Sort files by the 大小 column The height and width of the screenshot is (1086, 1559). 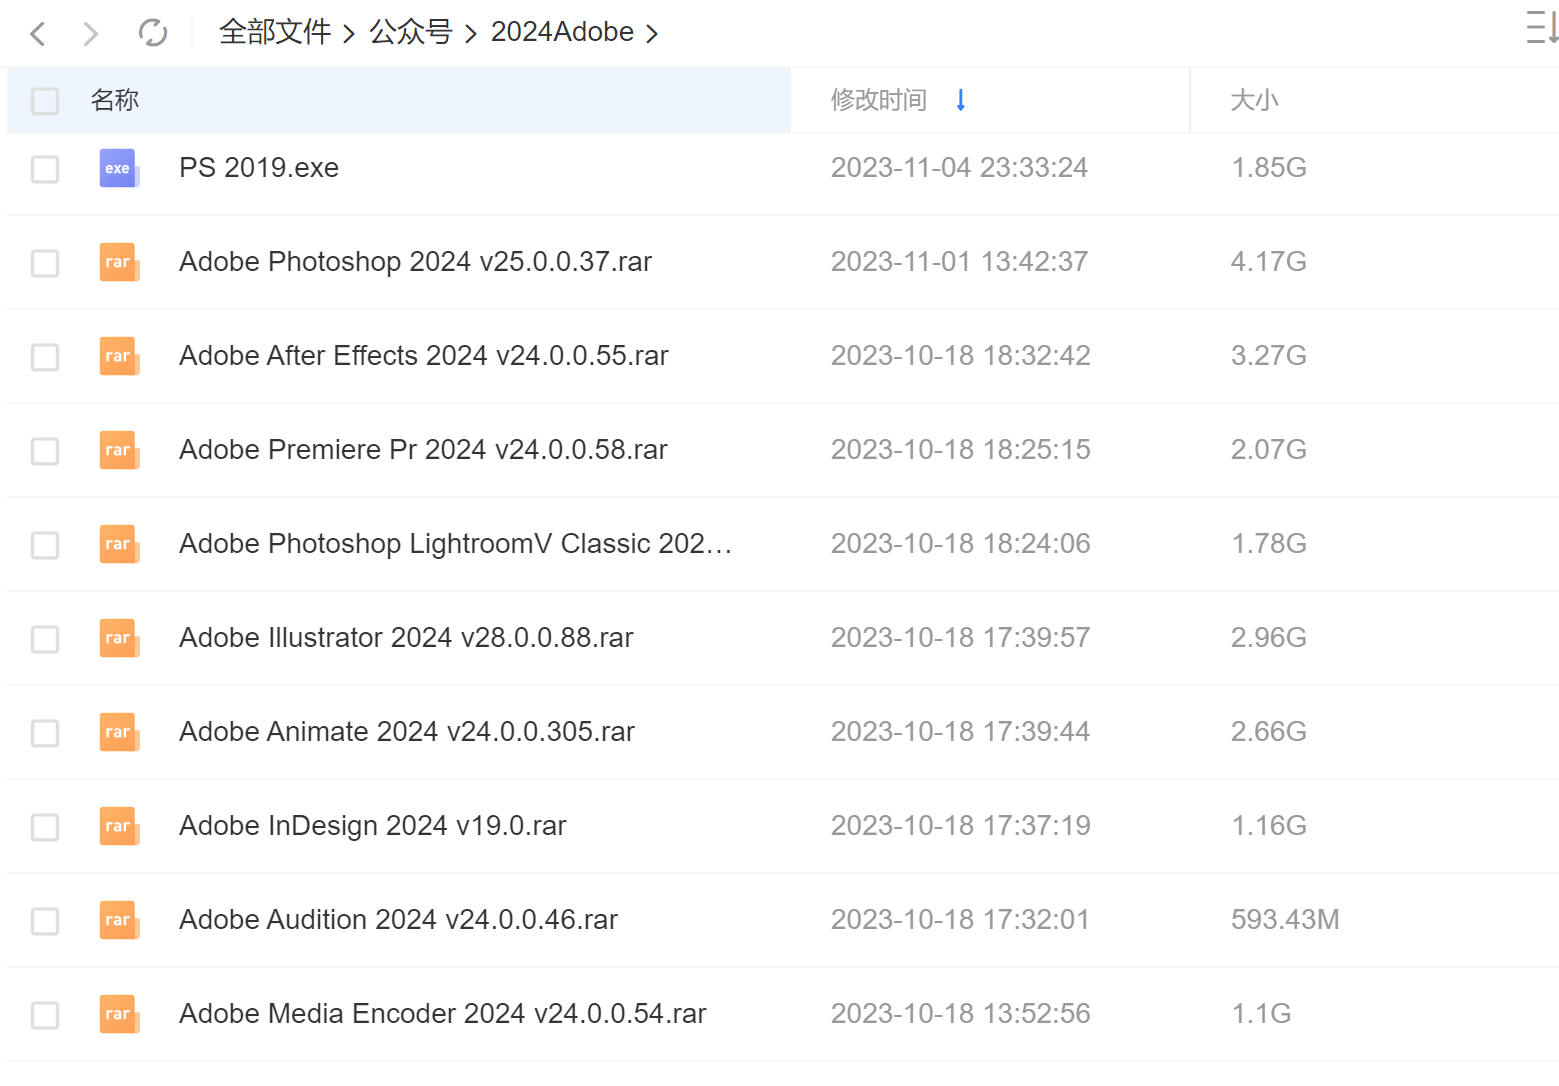[x=1254, y=100]
